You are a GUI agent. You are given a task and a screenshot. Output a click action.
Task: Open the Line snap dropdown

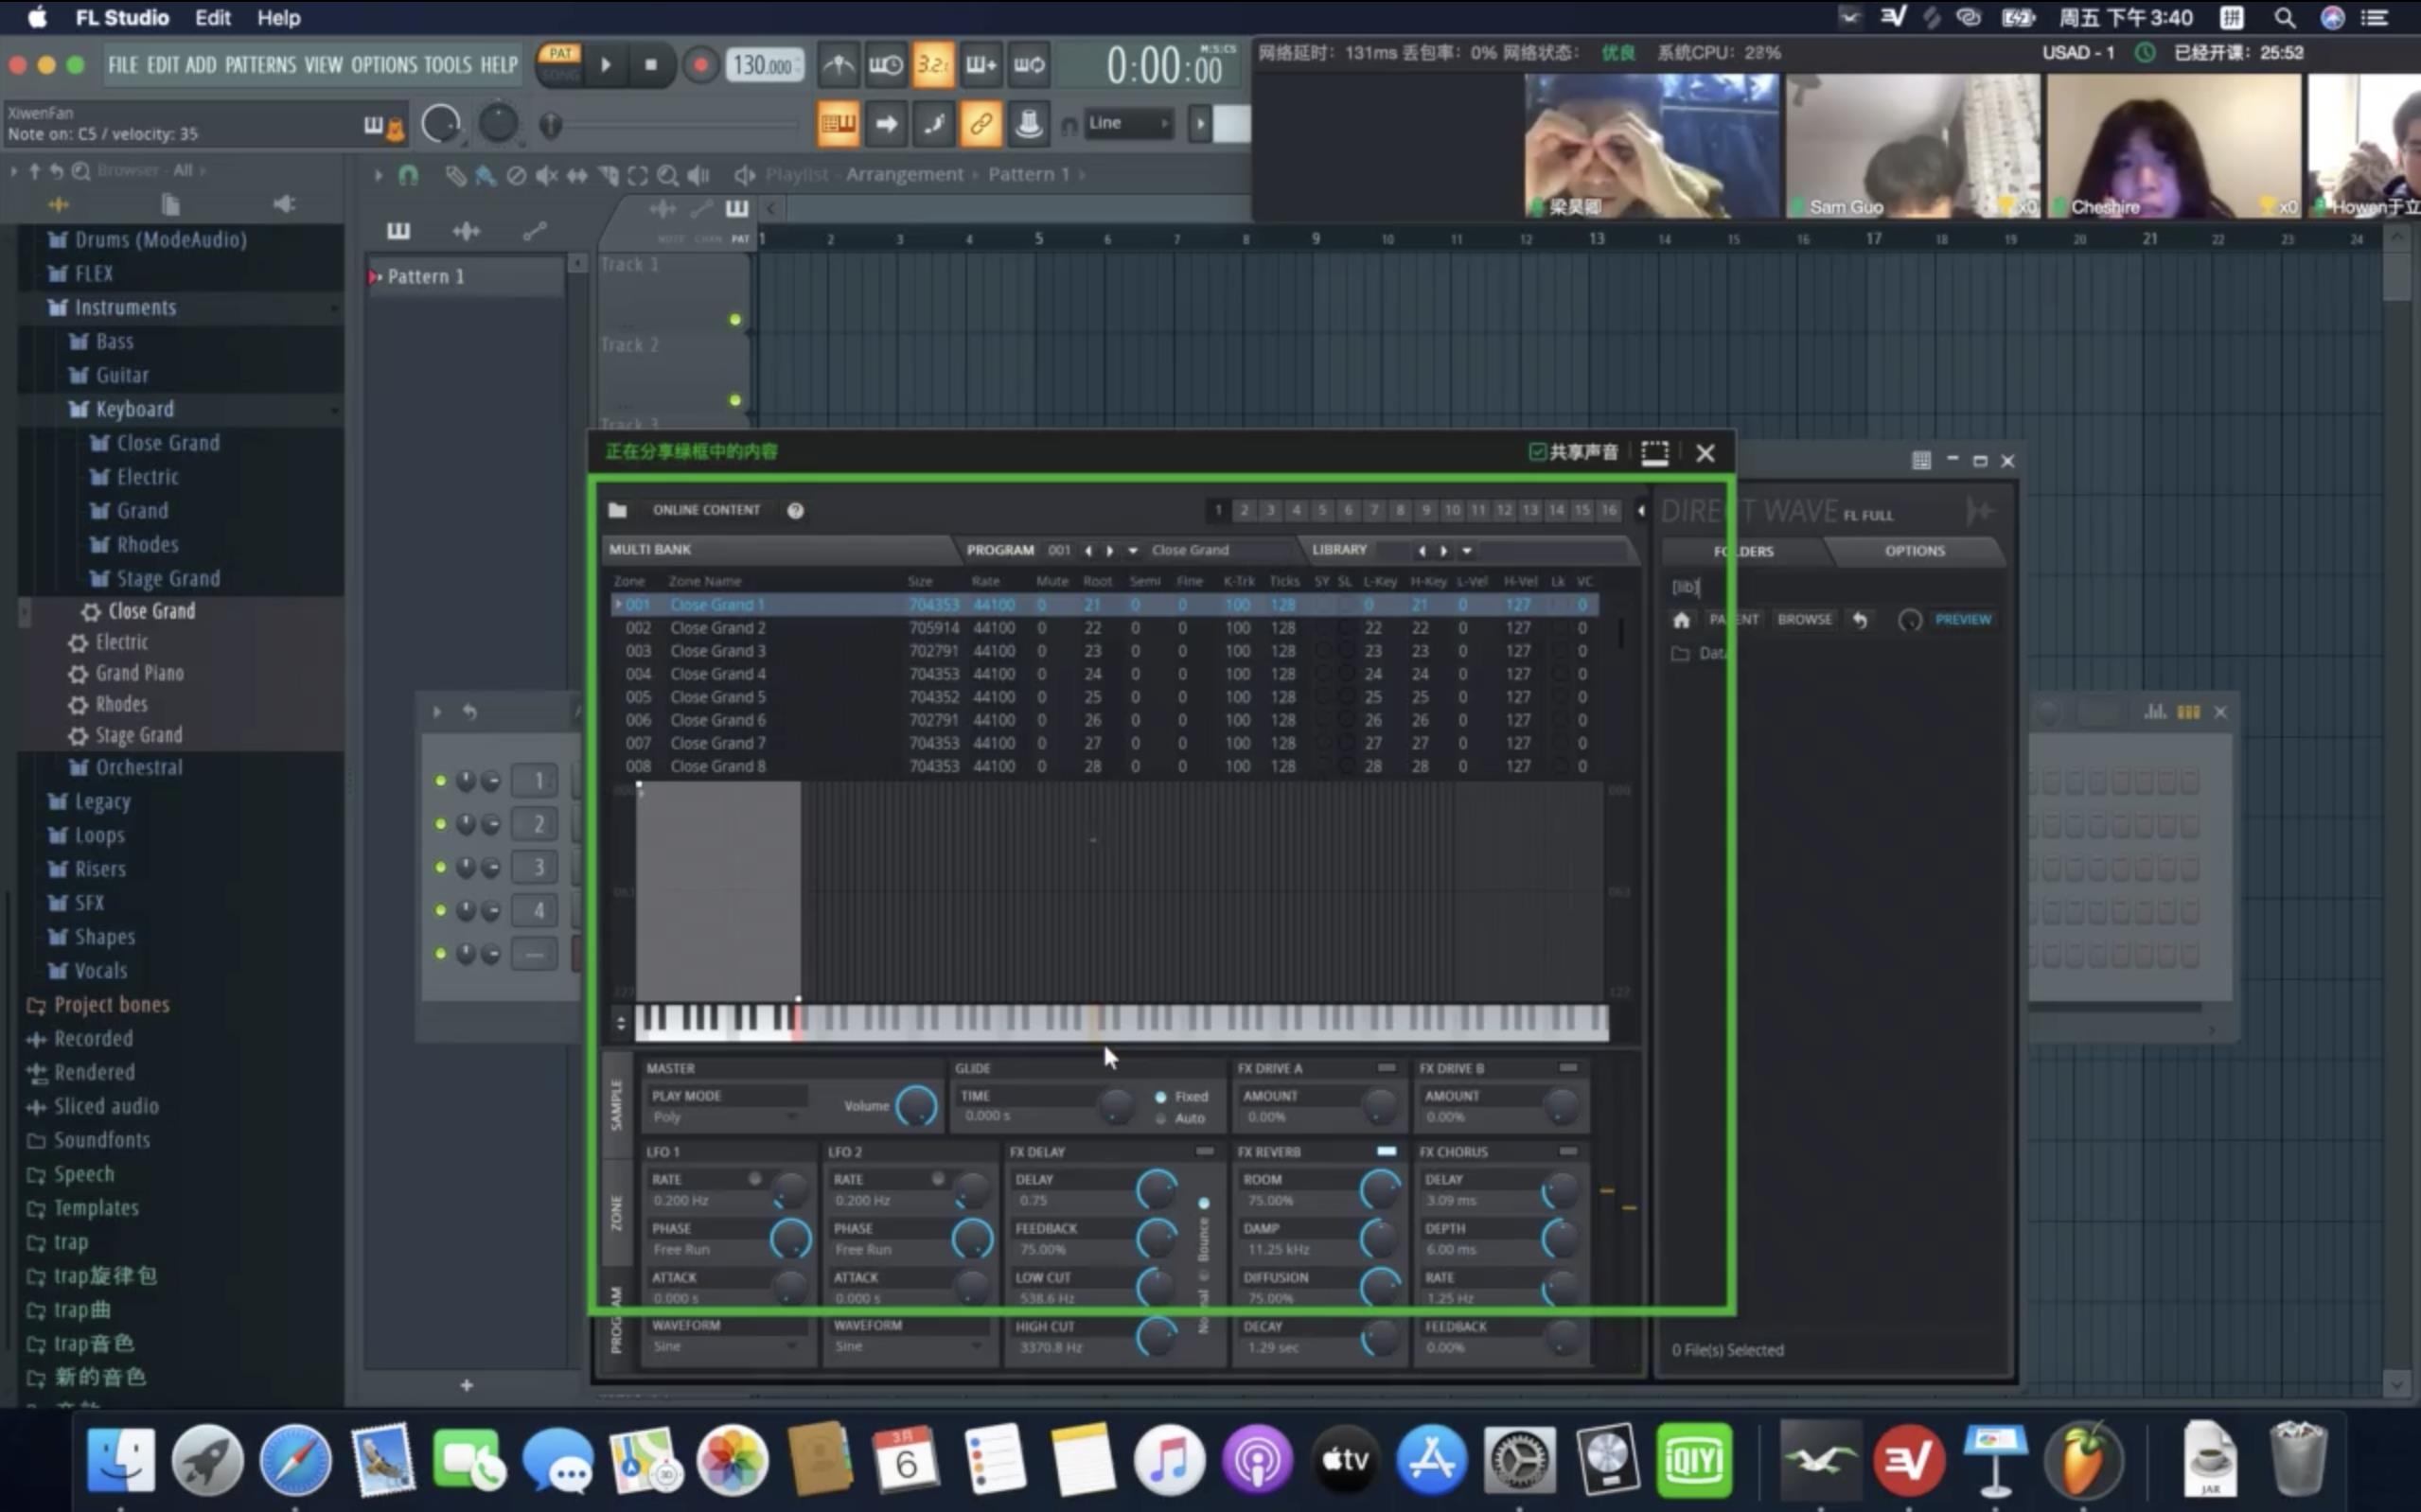coord(1128,124)
